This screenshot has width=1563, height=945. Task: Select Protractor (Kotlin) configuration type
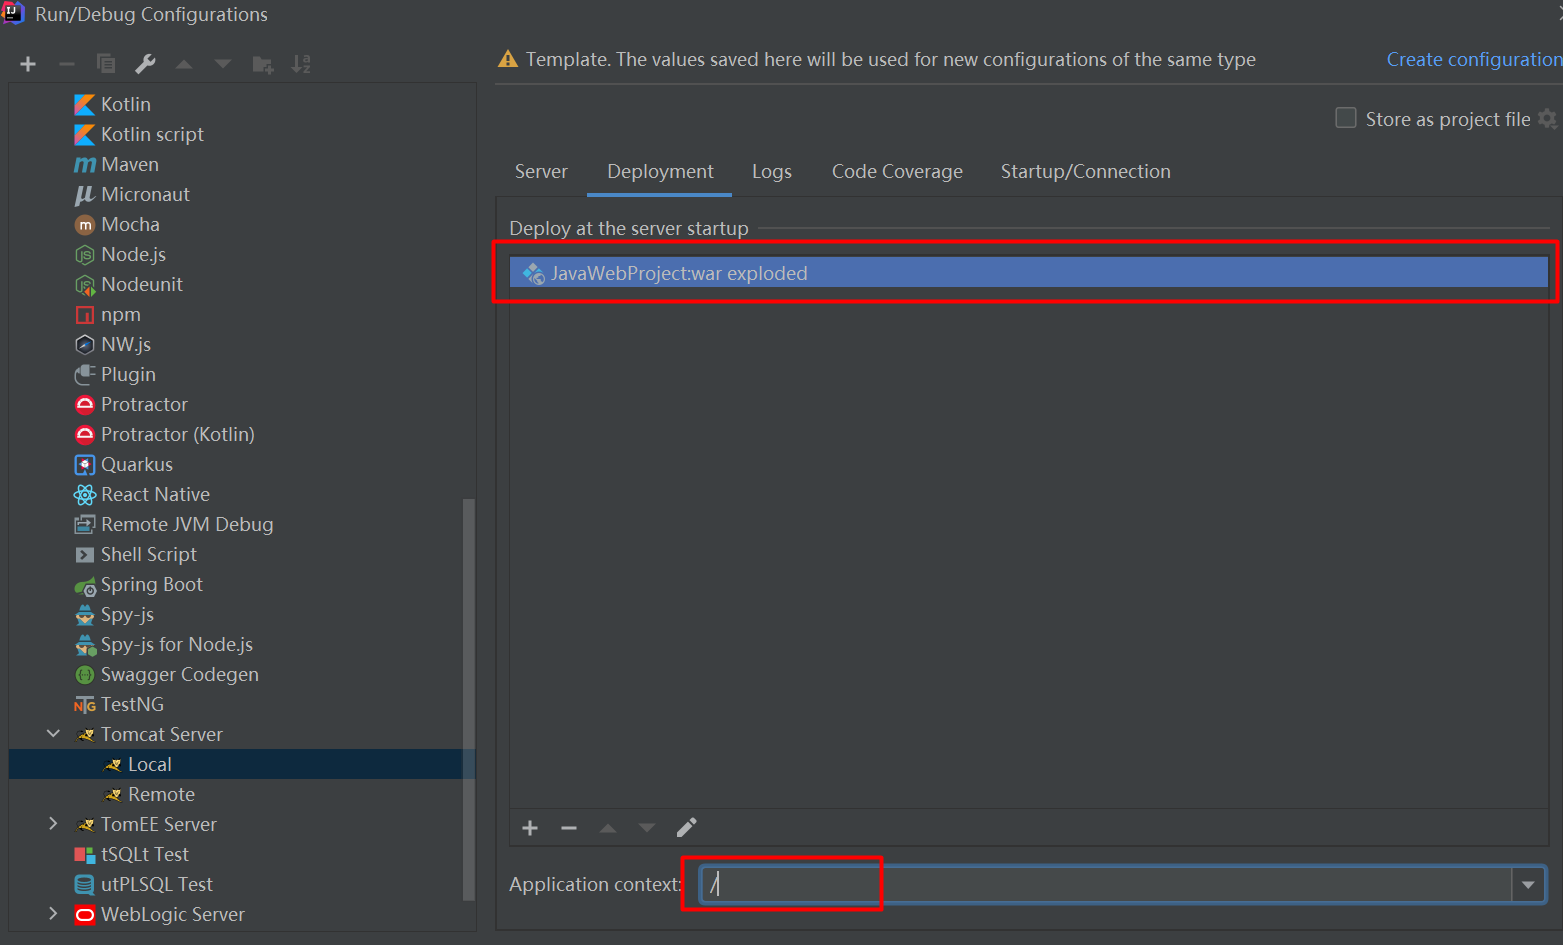178,434
